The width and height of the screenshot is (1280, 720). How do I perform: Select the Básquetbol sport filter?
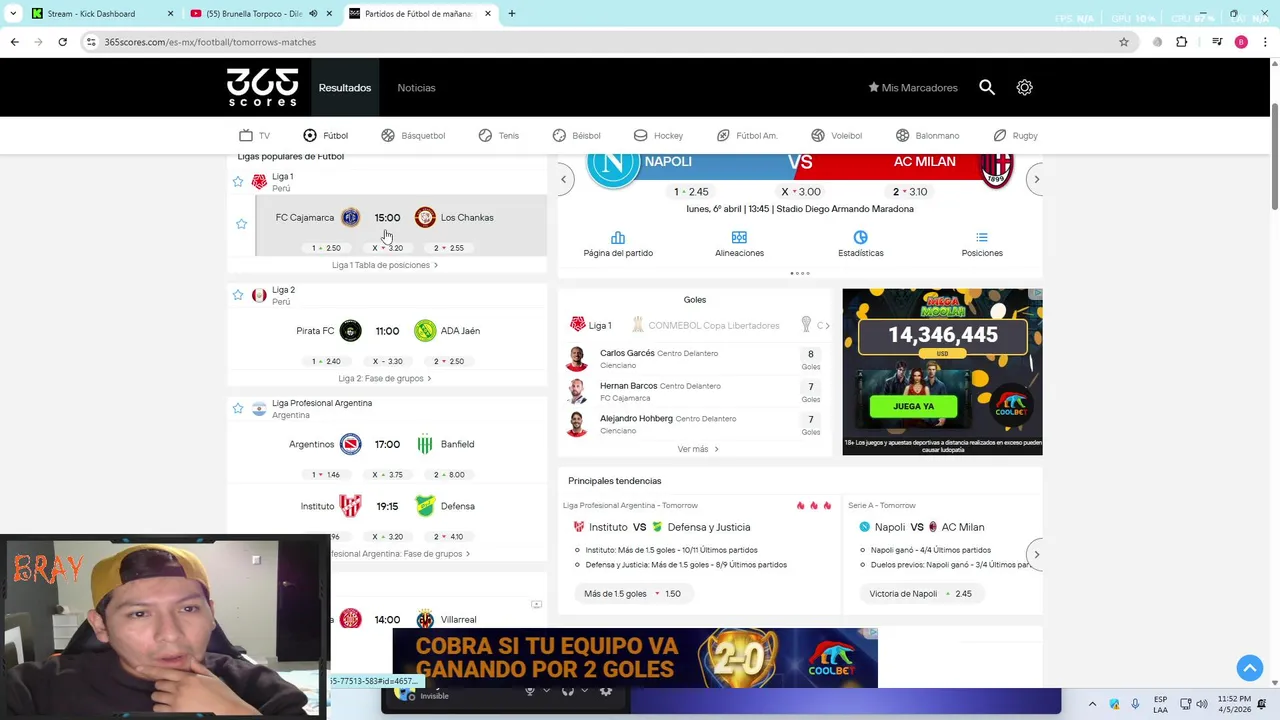413,135
